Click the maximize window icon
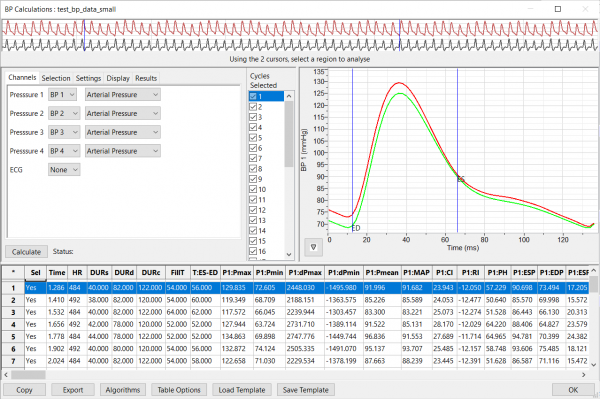Screen dimensions: 600x399 pos(558,9)
